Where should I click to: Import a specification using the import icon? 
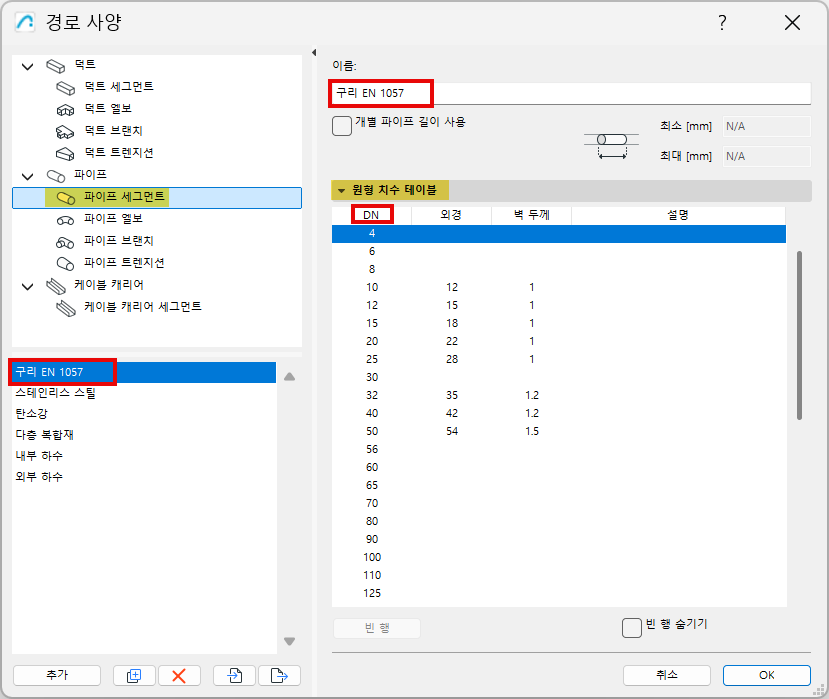pos(235,675)
